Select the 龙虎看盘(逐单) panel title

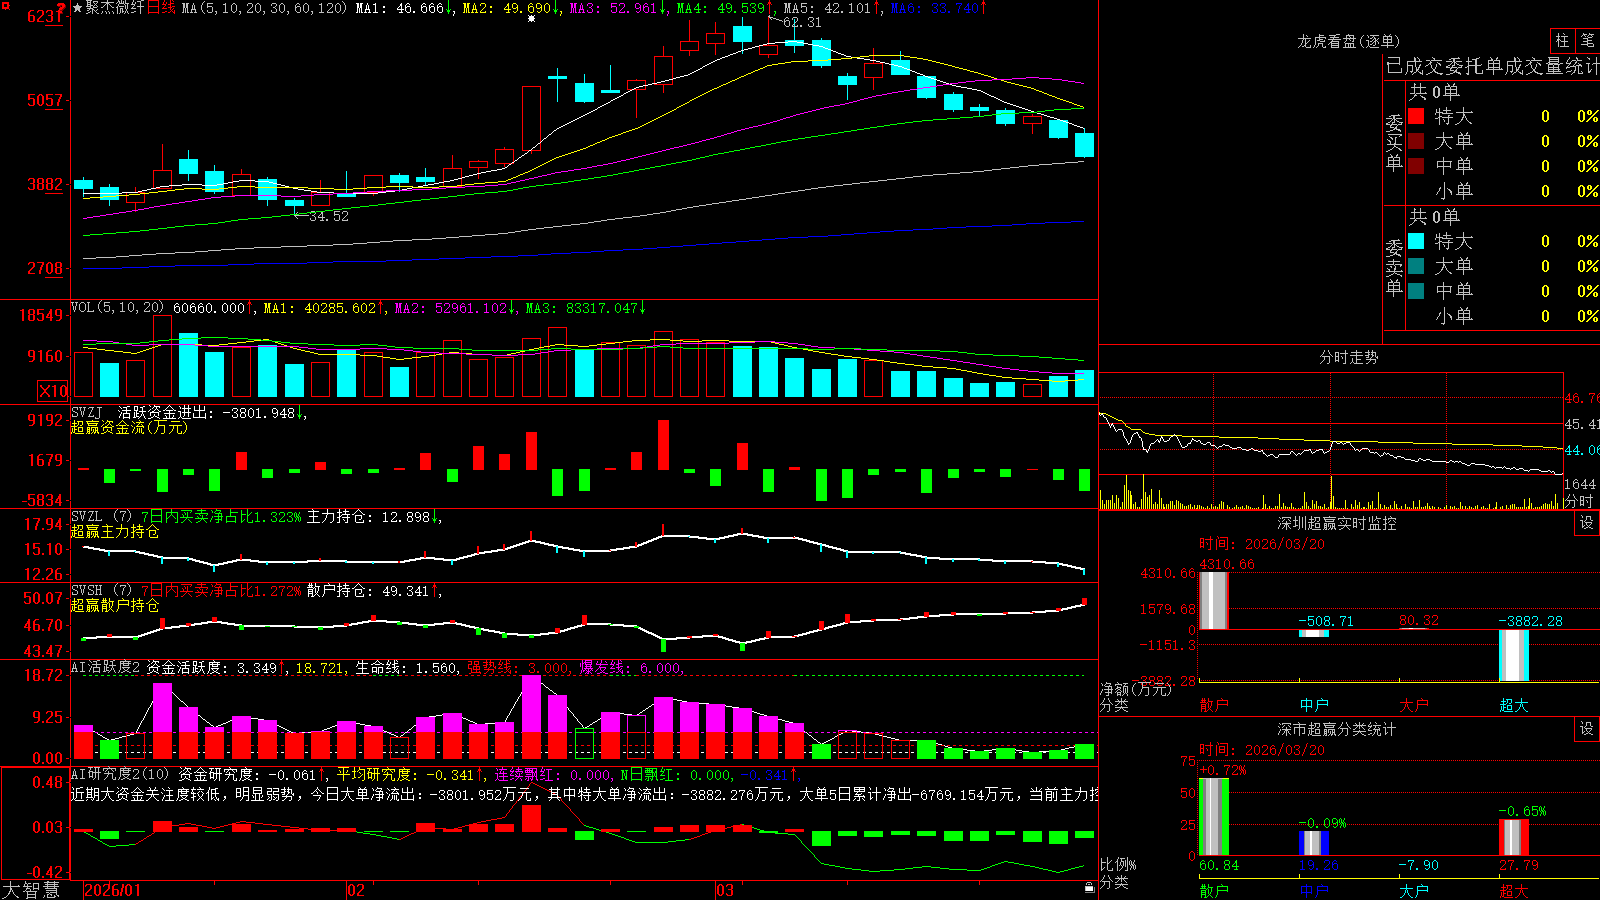(x=1348, y=41)
